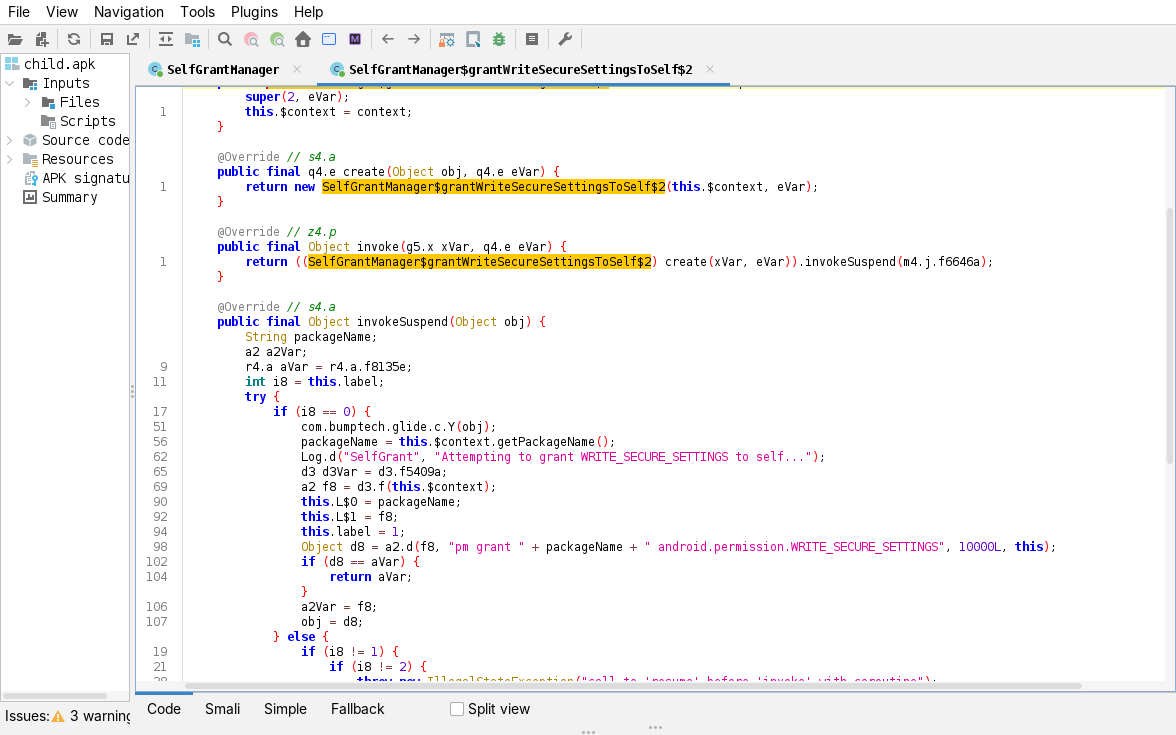Collapse the Inputs tree node
Image resolution: width=1176 pixels, height=735 pixels.
tap(10, 83)
